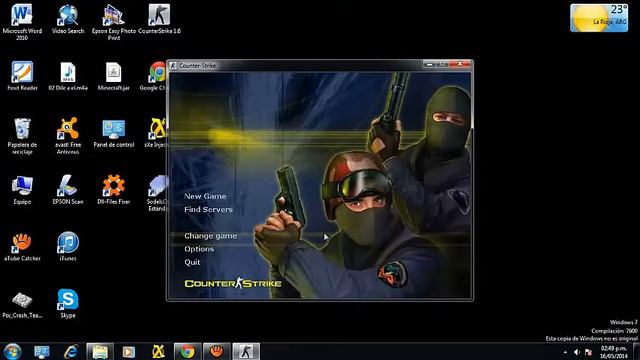The height and width of the screenshot is (360, 640).
Task: Open Counter-Strike Options
Action: point(199,249)
